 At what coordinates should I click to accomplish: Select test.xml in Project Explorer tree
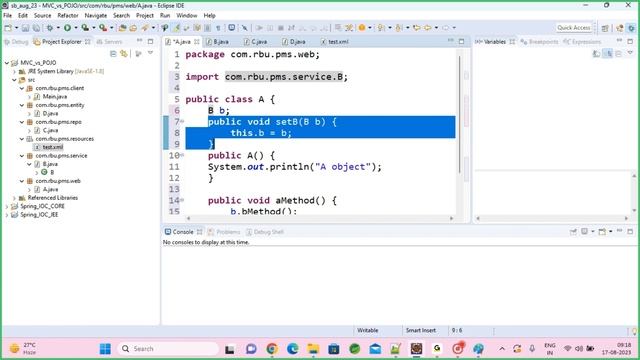point(53,147)
